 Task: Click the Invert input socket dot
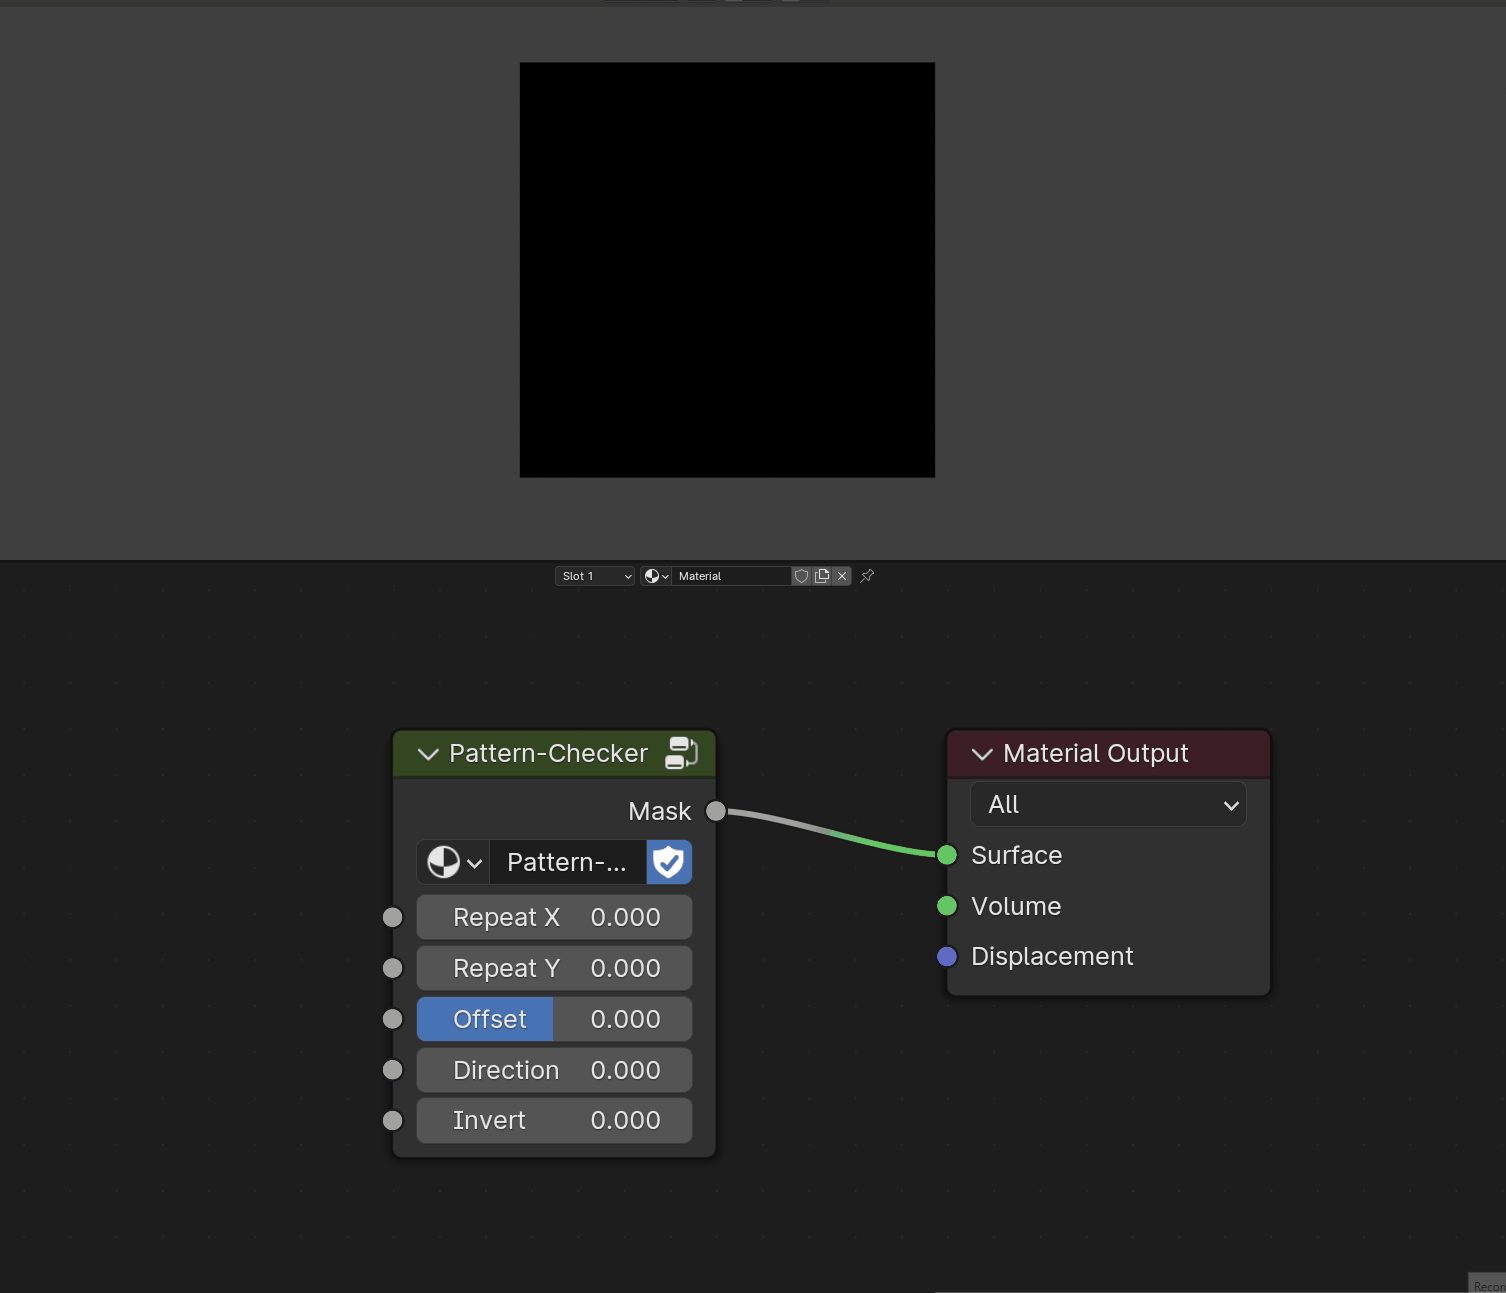(x=391, y=1120)
